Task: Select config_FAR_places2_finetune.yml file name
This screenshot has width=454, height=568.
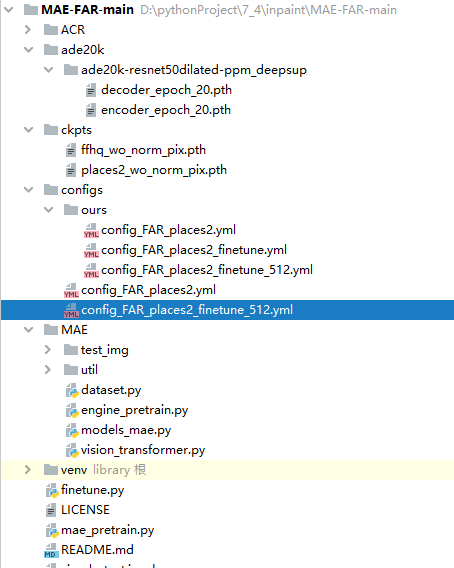Action: pos(194,250)
